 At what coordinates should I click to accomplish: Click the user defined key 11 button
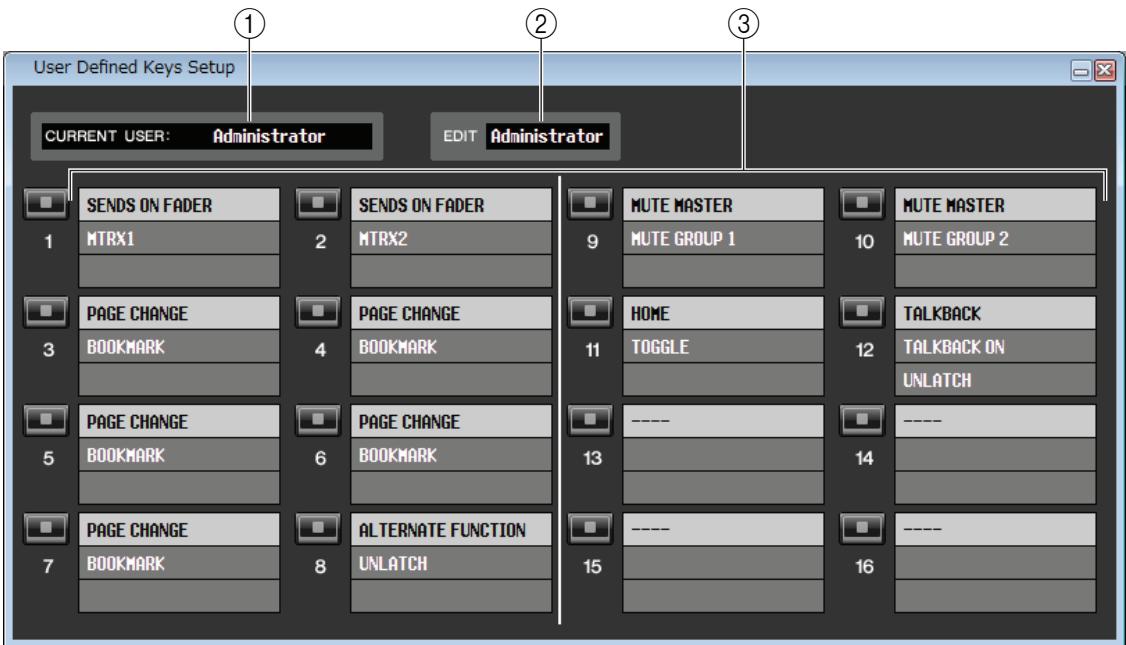pyautogui.click(x=590, y=312)
